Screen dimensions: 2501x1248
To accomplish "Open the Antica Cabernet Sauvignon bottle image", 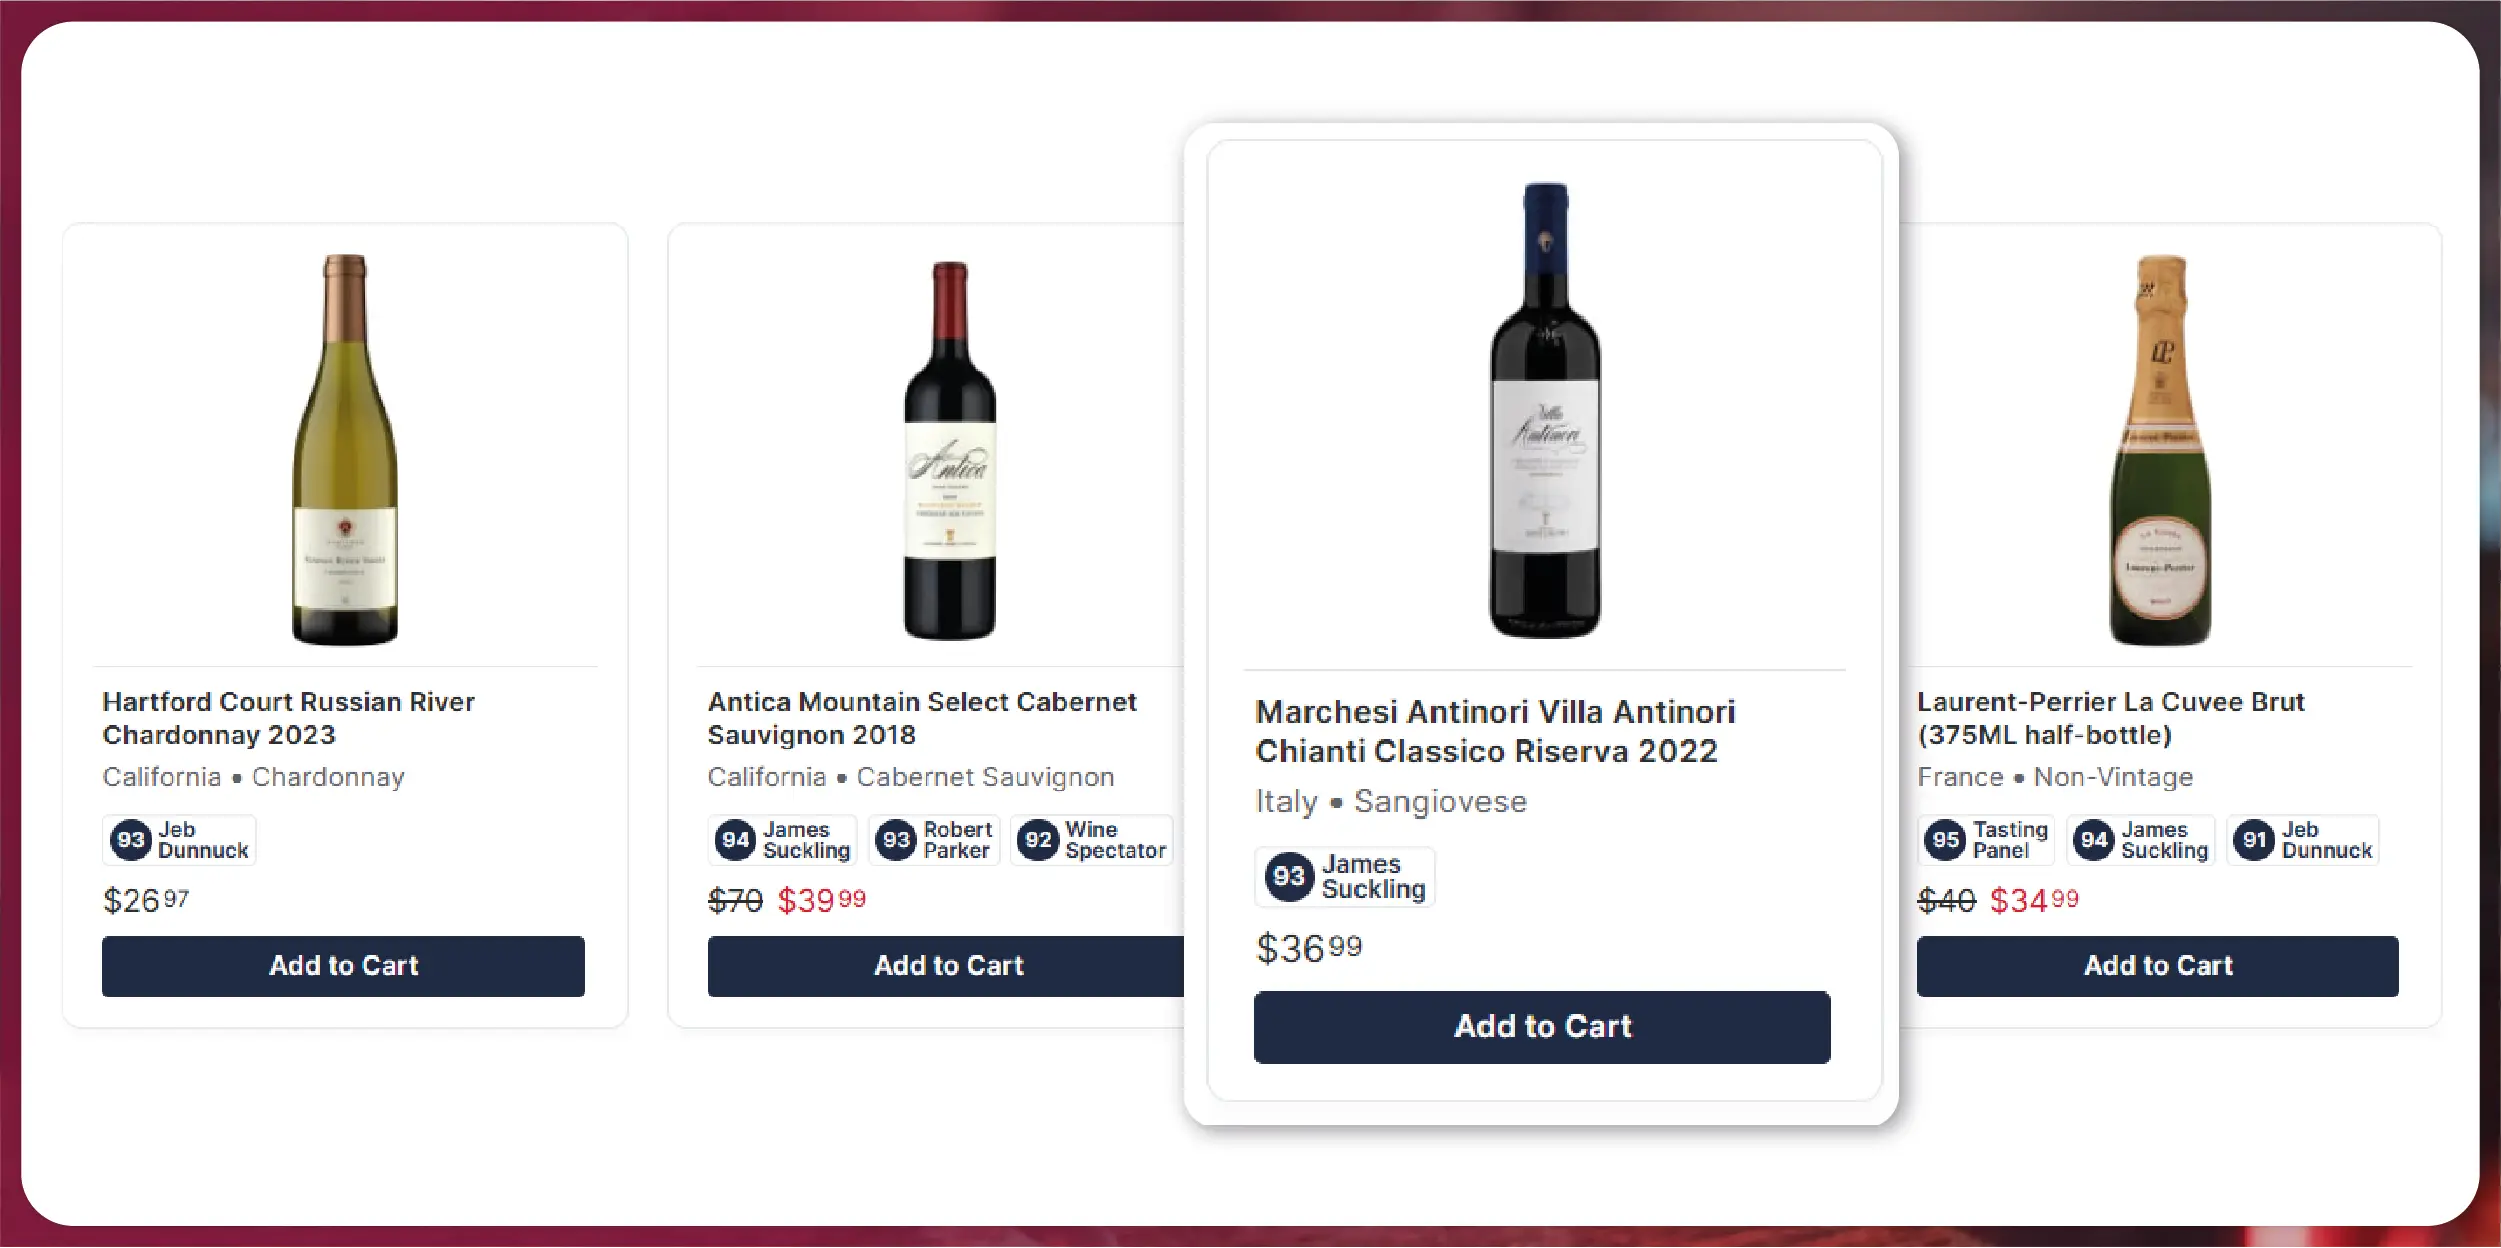I will point(950,450).
